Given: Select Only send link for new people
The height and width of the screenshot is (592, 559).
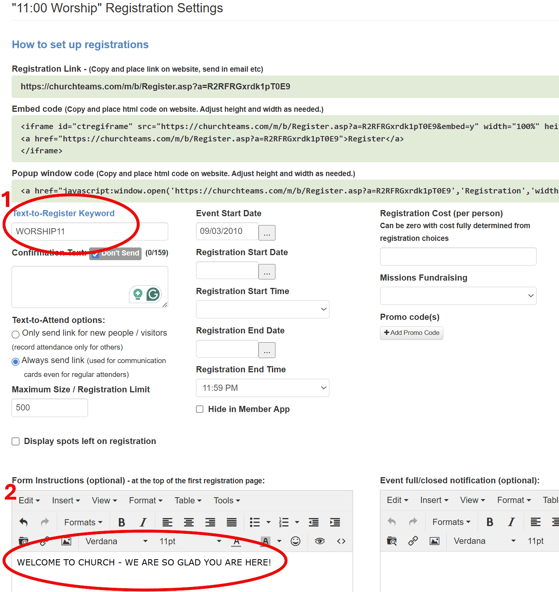Looking at the screenshot, I should [15, 334].
